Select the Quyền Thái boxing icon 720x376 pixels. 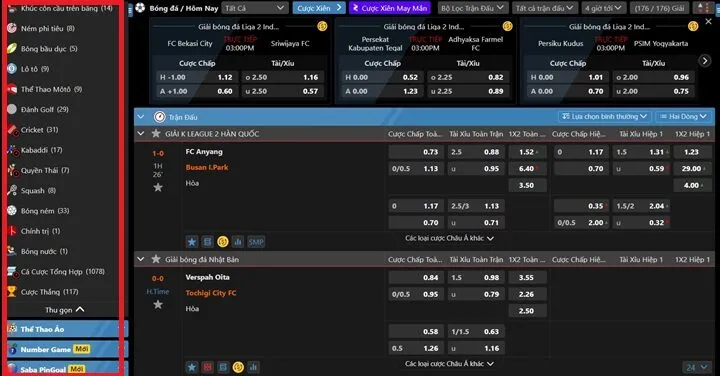tap(12, 170)
